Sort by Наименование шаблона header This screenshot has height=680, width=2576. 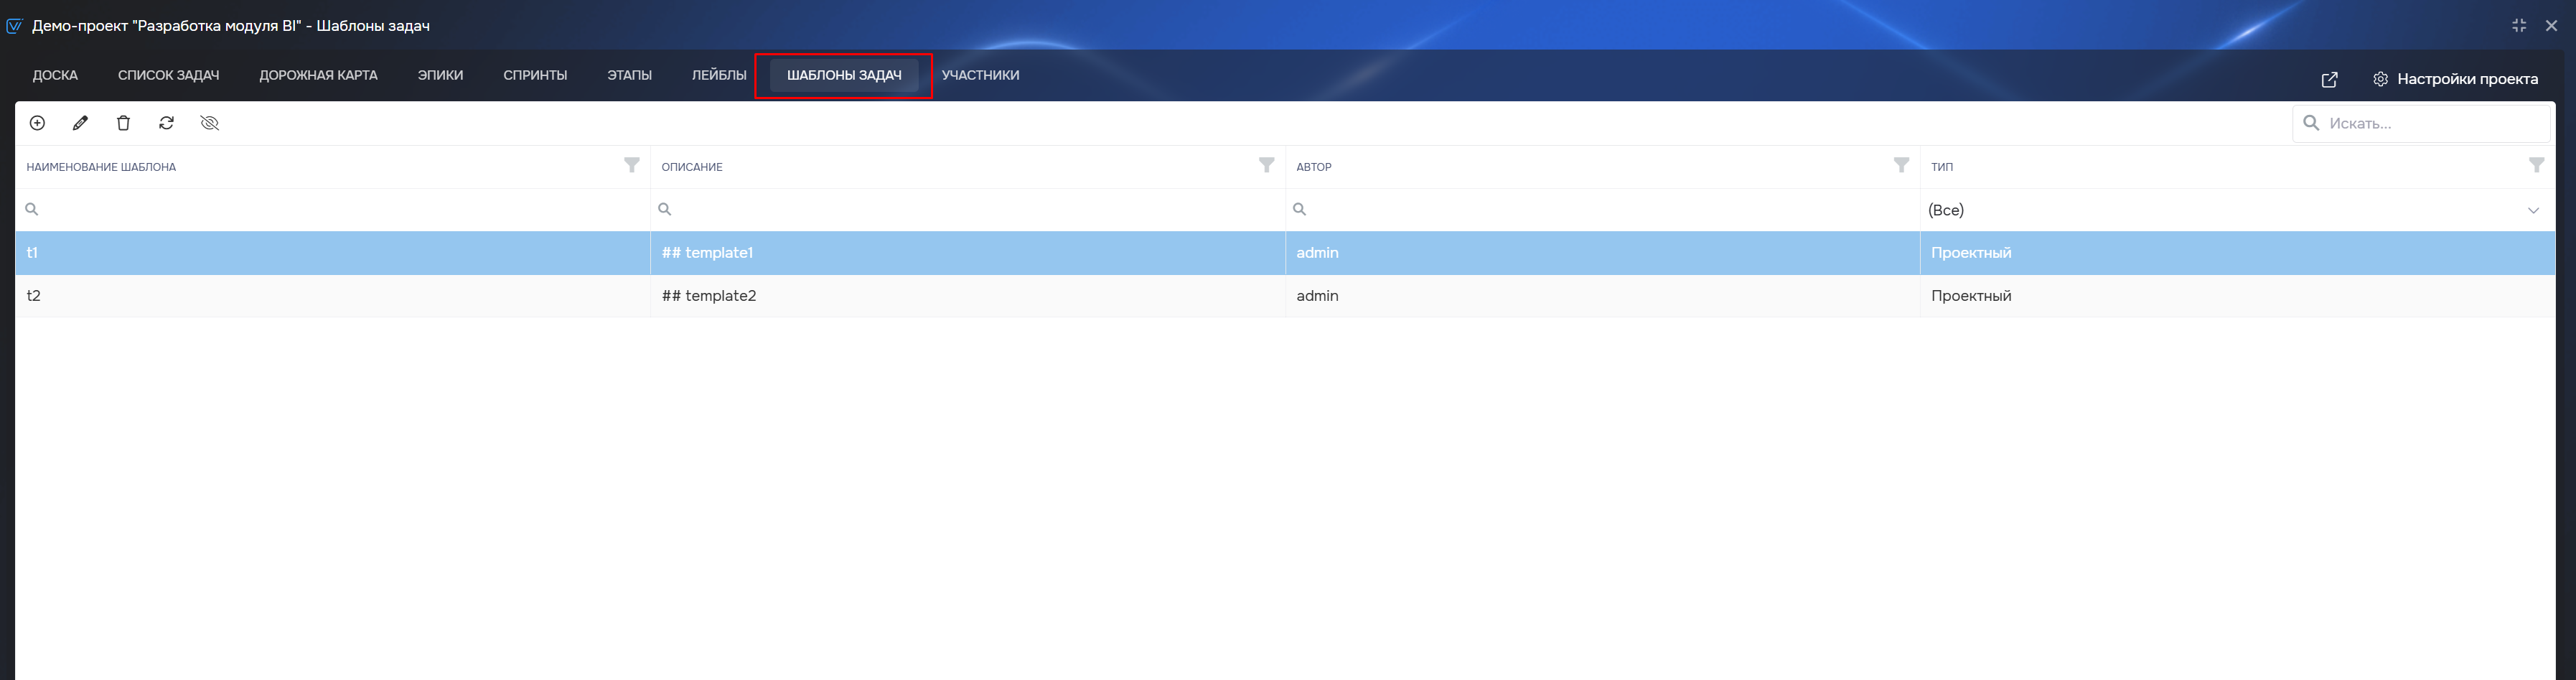coord(101,167)
